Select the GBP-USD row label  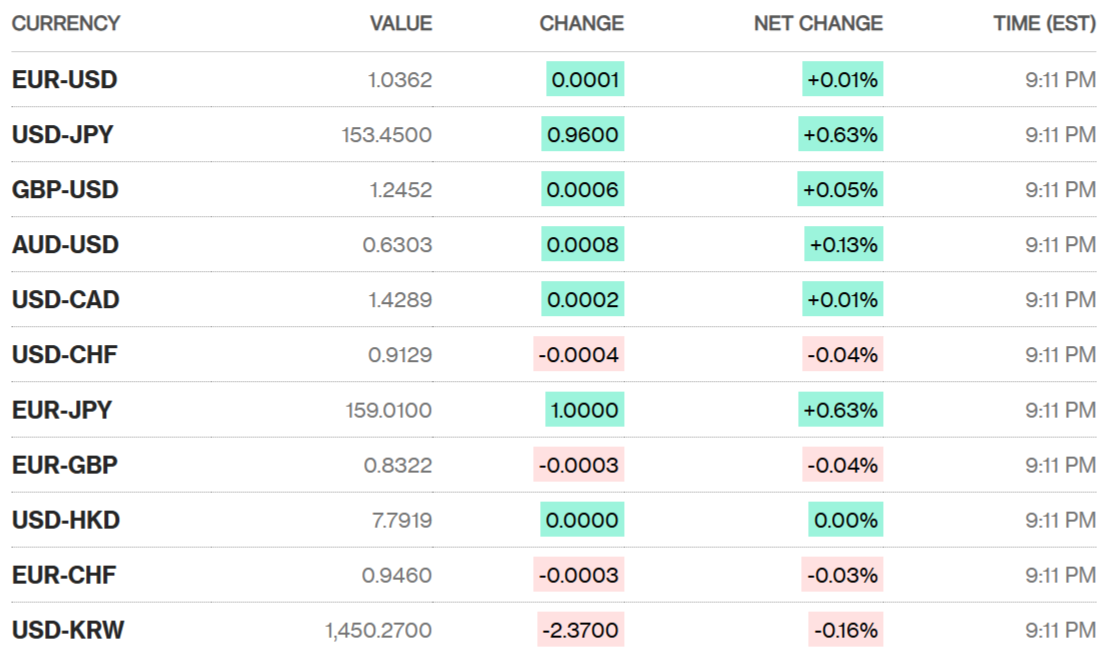(x=65, y=190)
